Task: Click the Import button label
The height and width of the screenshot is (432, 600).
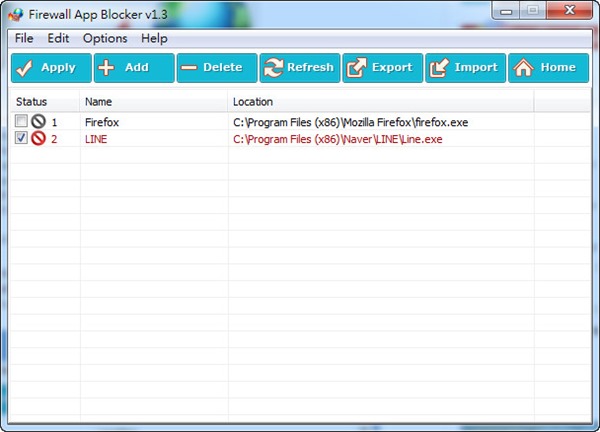Action: pyautogui.click(x=476, y=68)
